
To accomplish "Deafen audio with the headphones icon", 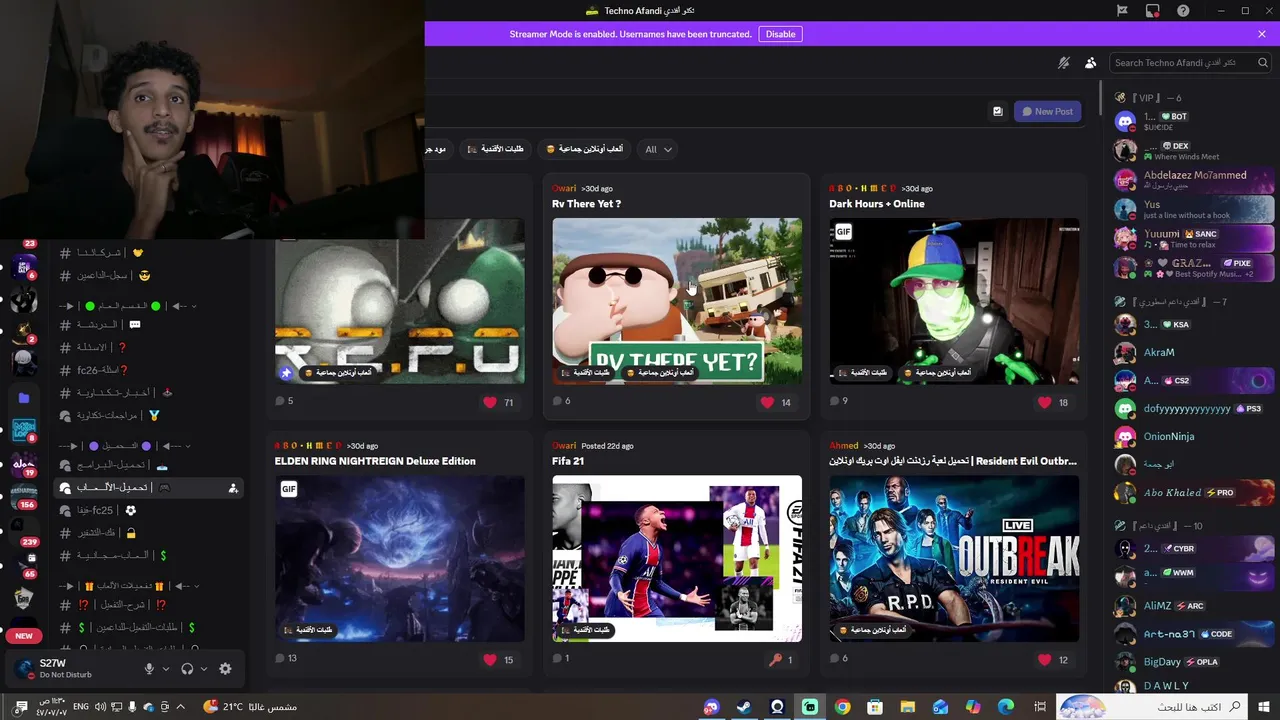I will pyautogui.click(x=187, y=669).
